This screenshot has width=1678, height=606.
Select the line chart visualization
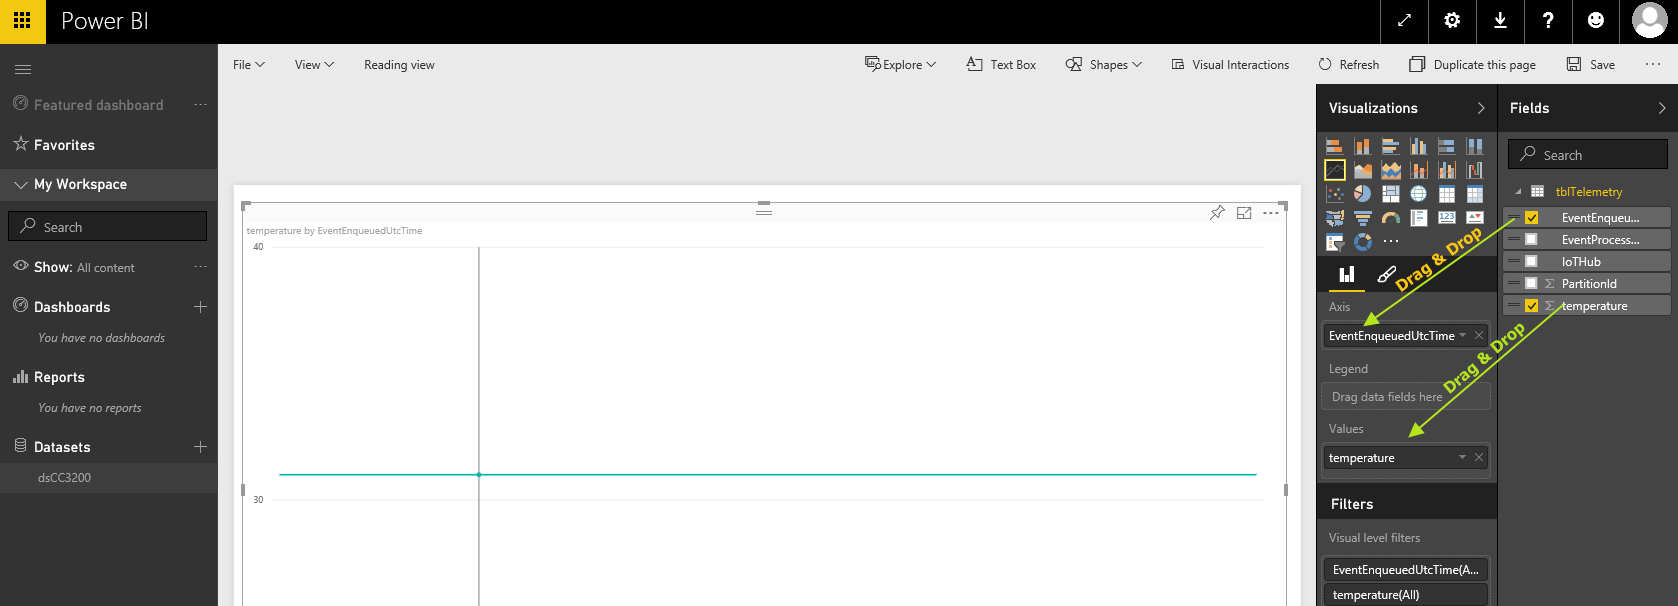tap(1334, 170)
